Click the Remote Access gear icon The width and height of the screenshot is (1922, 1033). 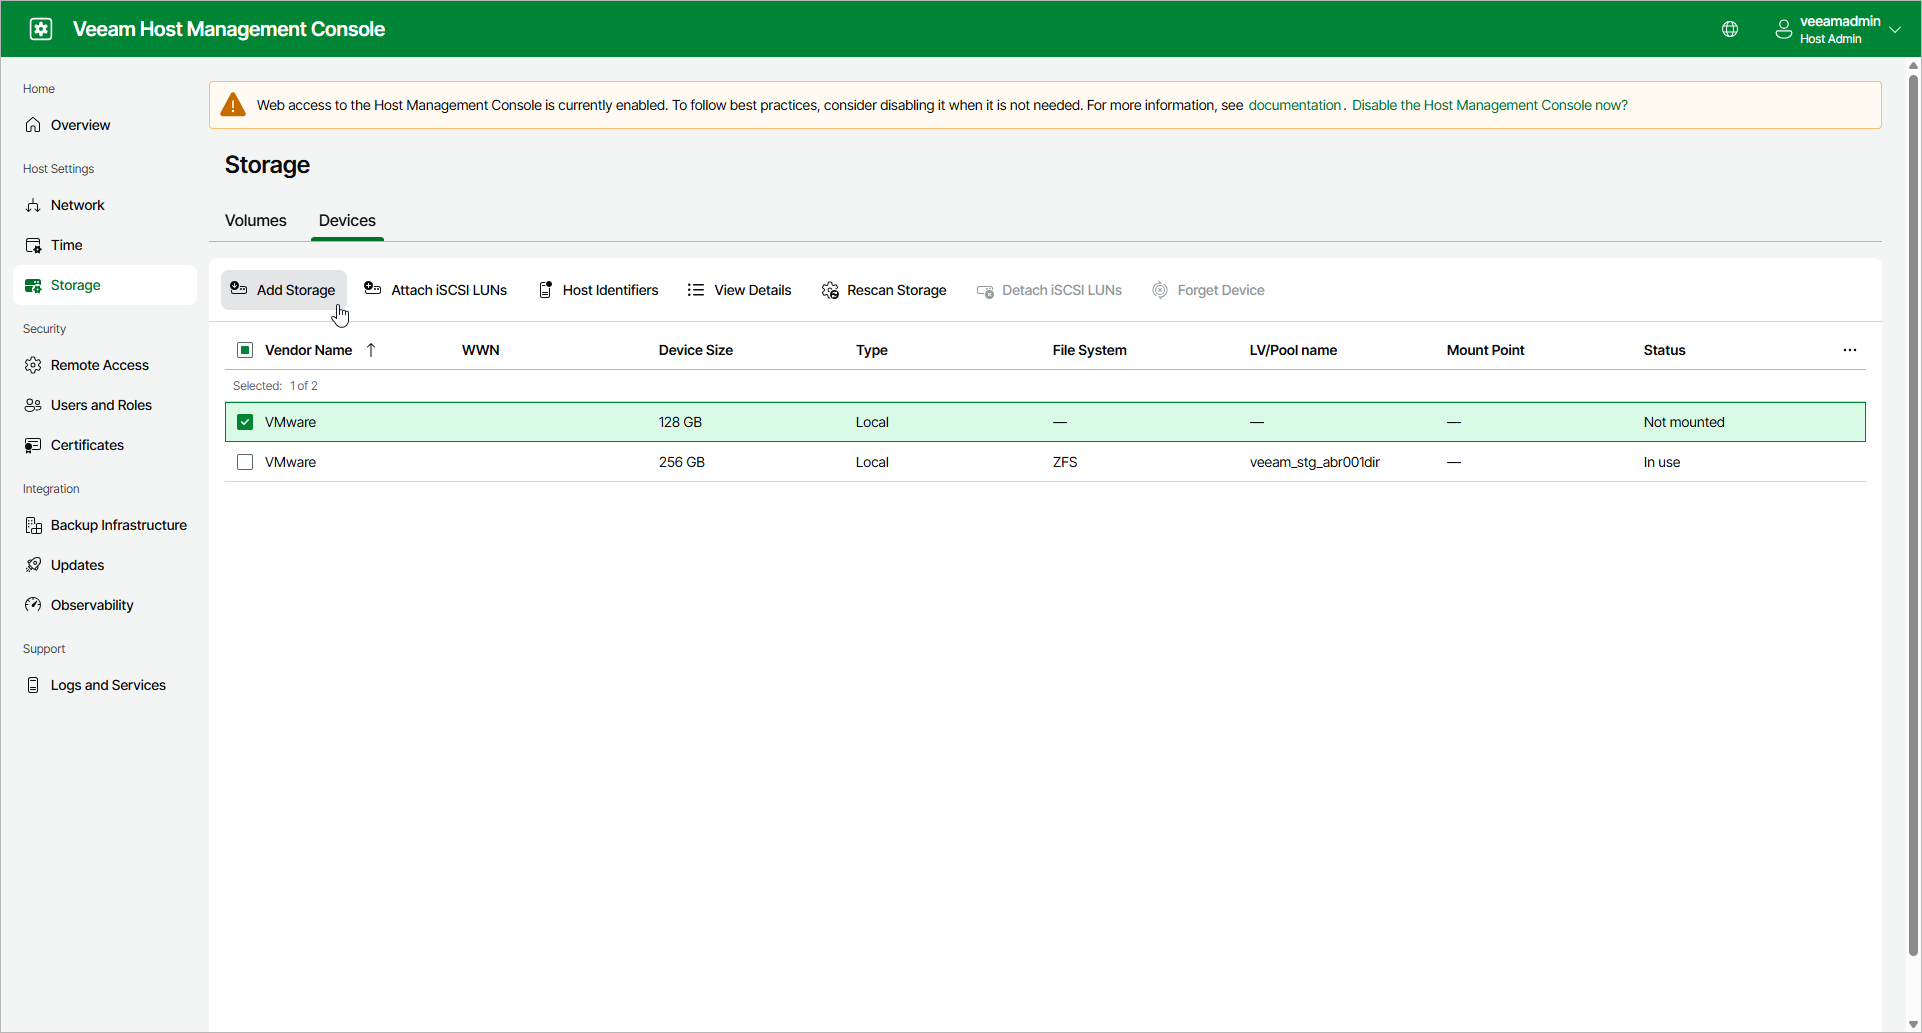(x=33, y=365)
